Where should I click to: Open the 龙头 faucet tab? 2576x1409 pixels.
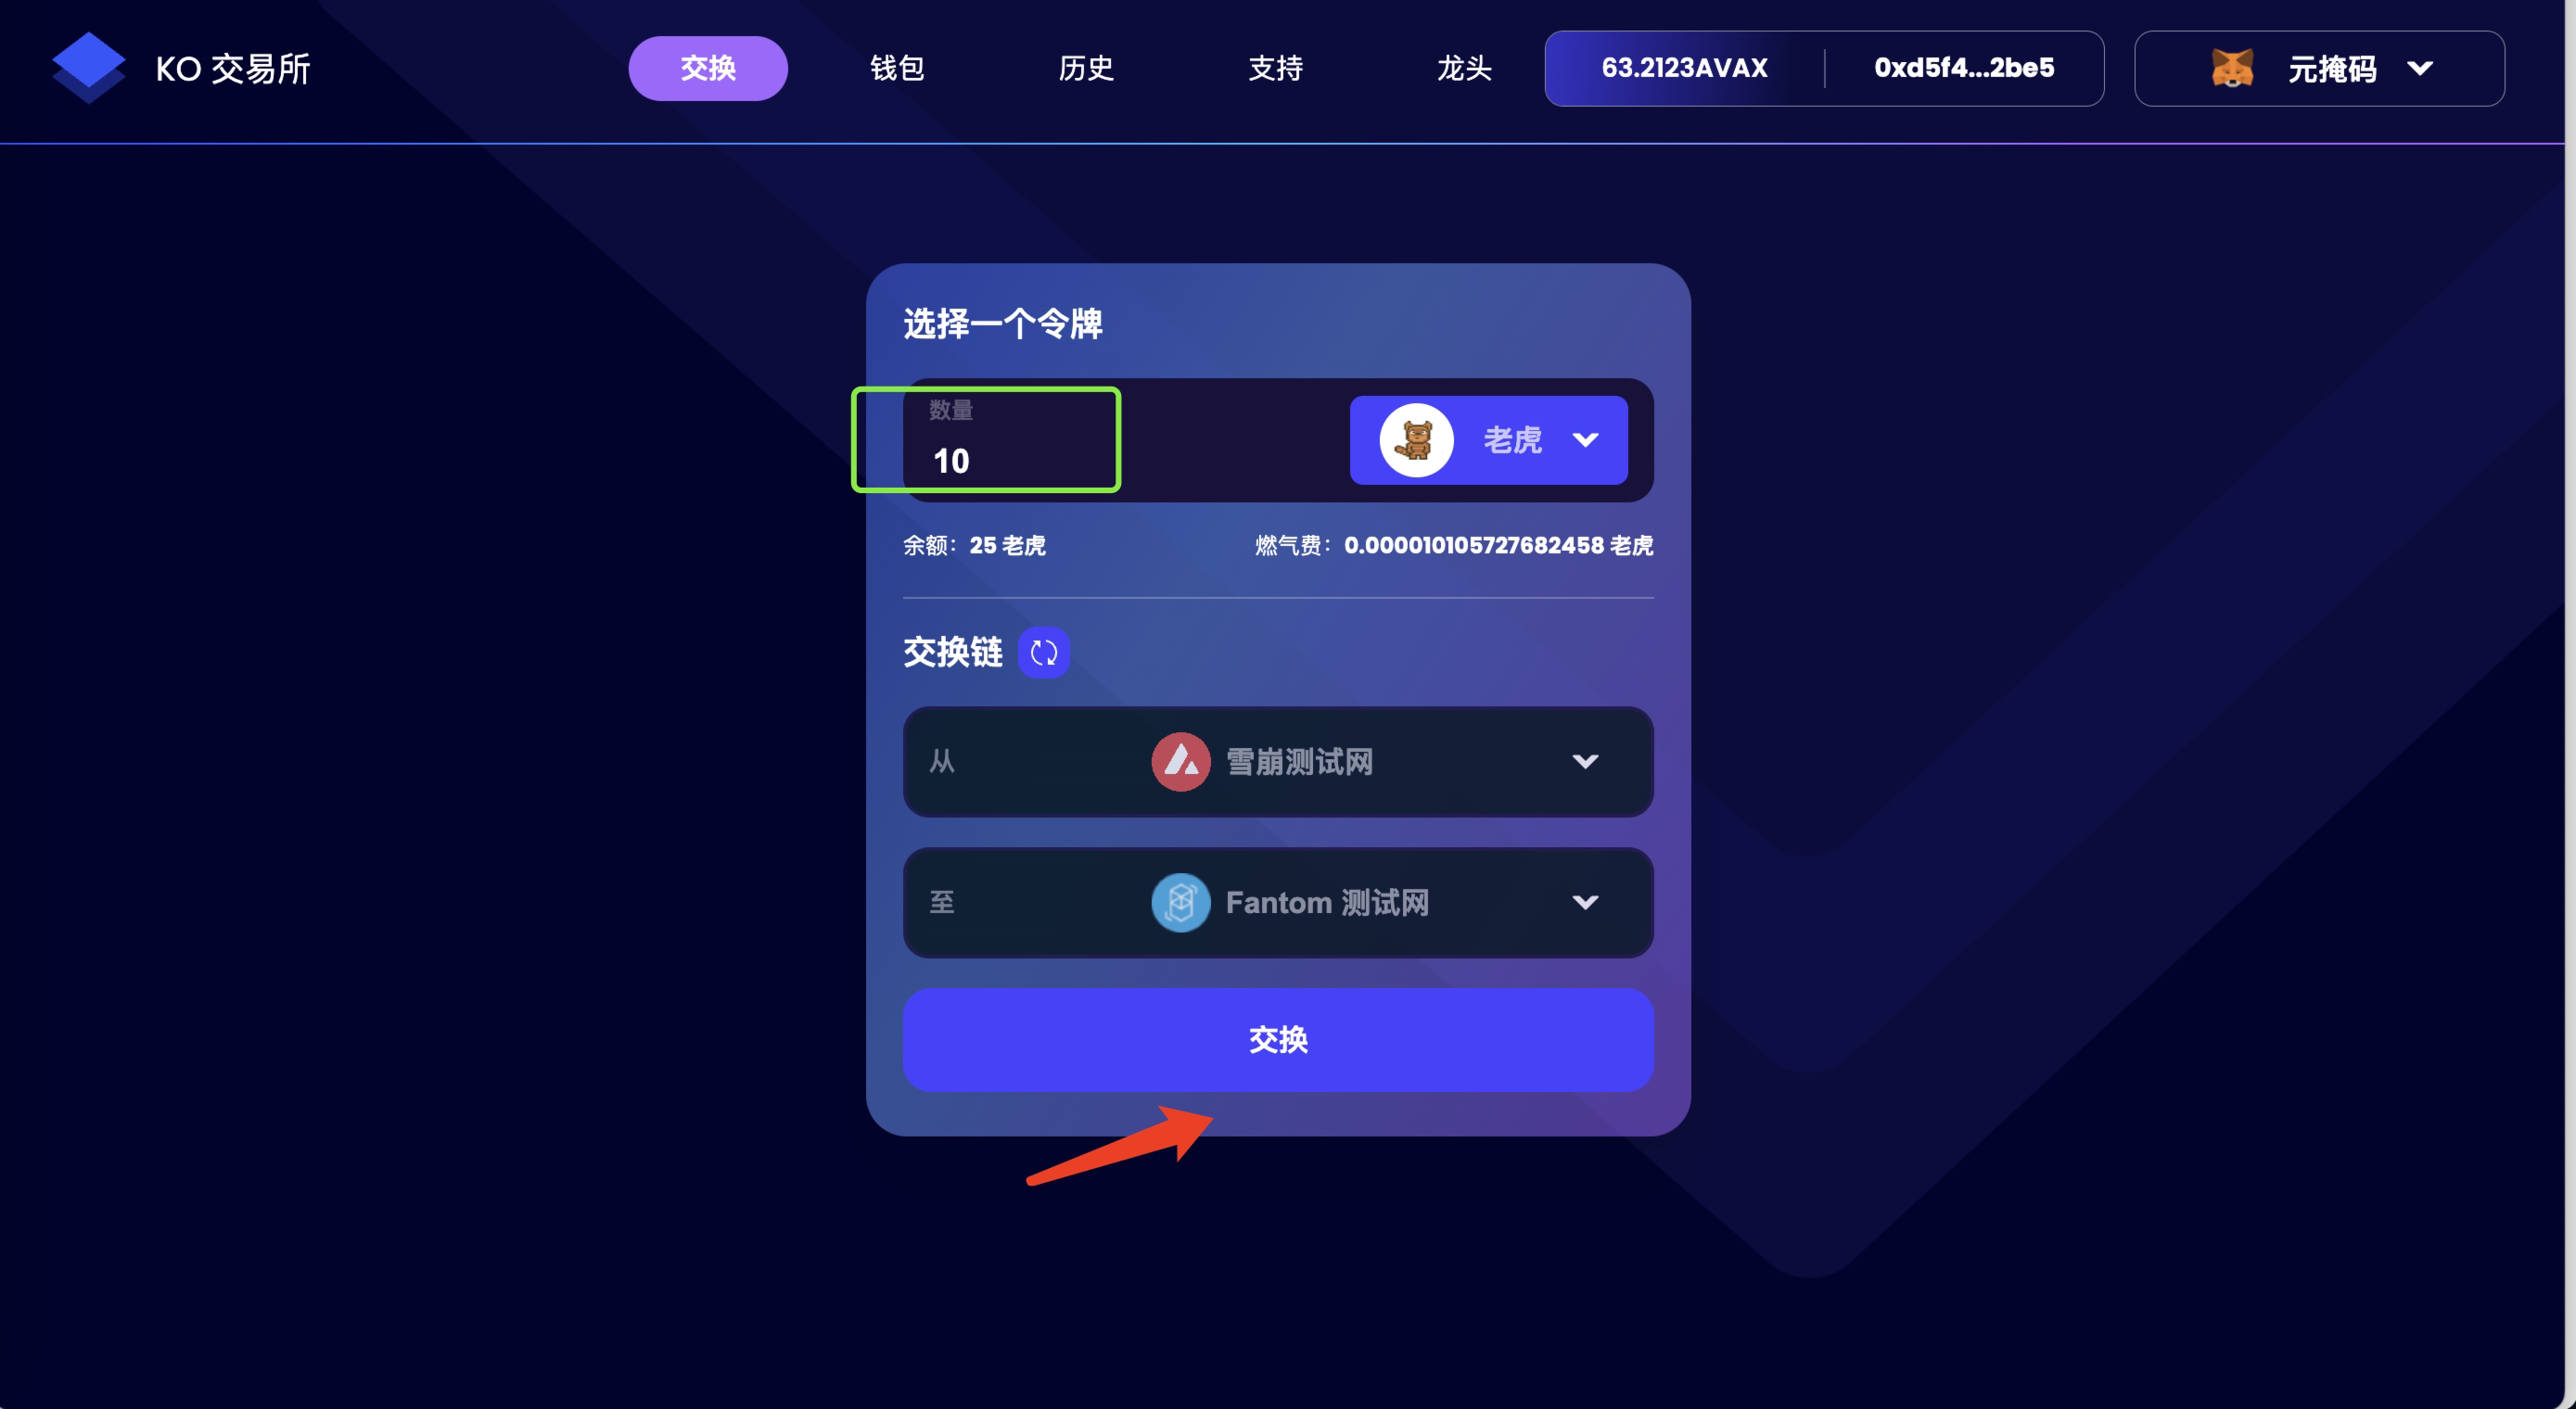click(x=1464, y=68)
